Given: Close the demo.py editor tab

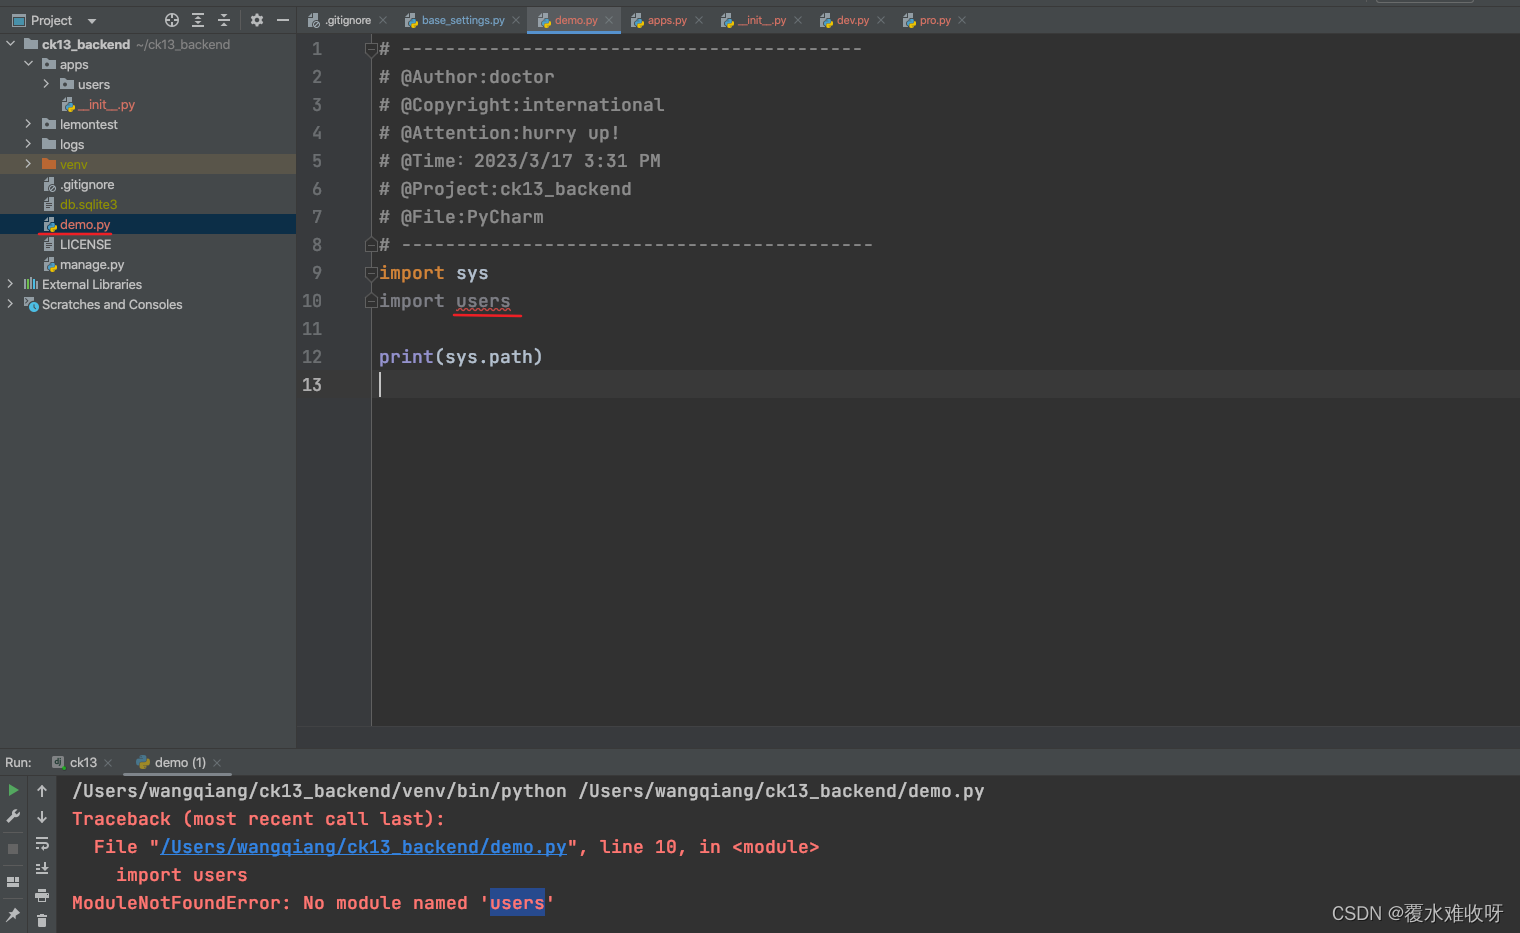Looking at the screenshot, I should click(609, 20).
